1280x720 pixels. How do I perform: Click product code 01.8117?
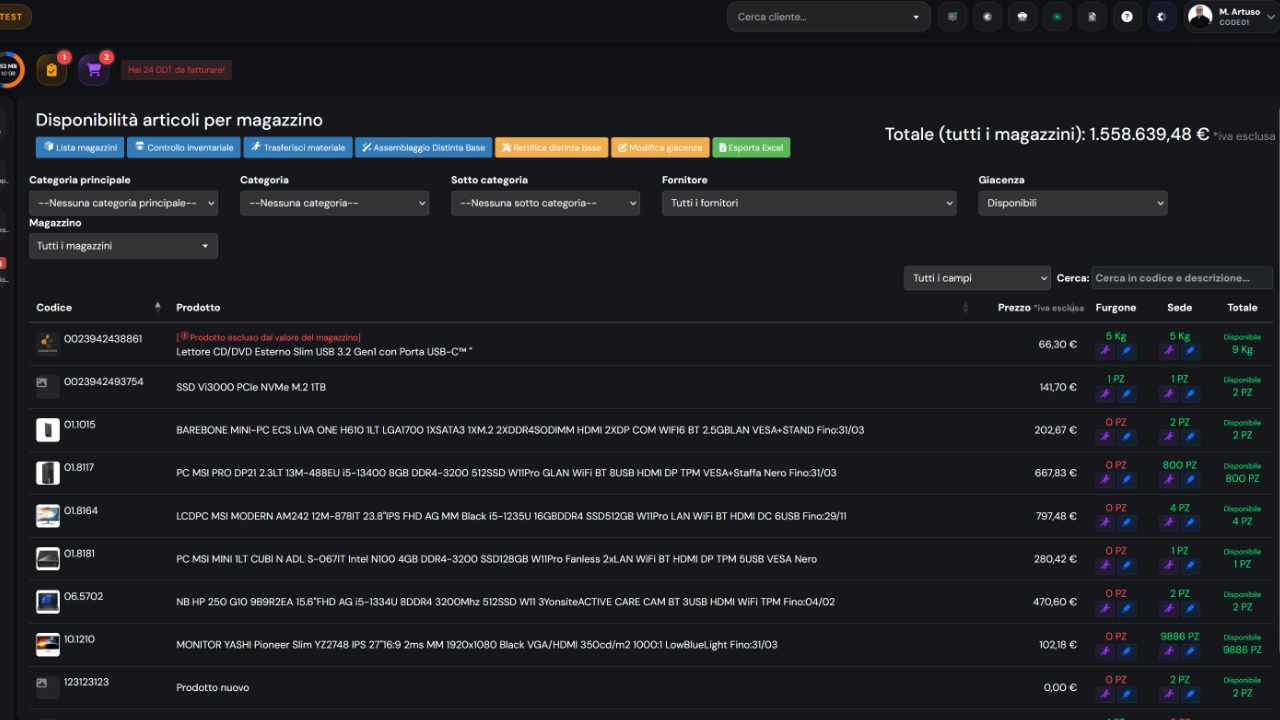79,467
